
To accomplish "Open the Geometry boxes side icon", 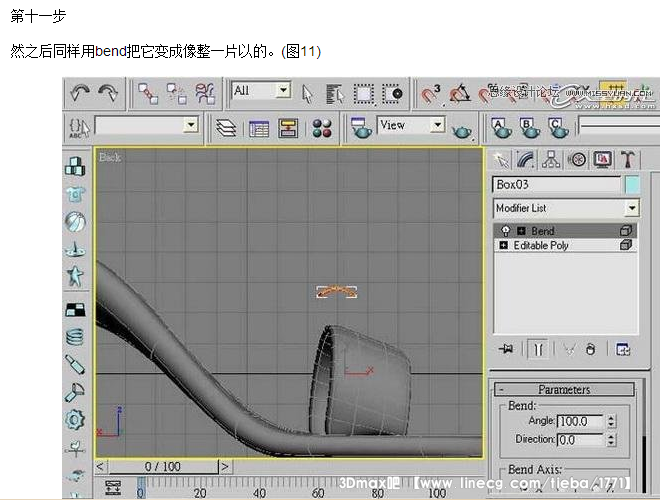I will click(x=75, y=166).
